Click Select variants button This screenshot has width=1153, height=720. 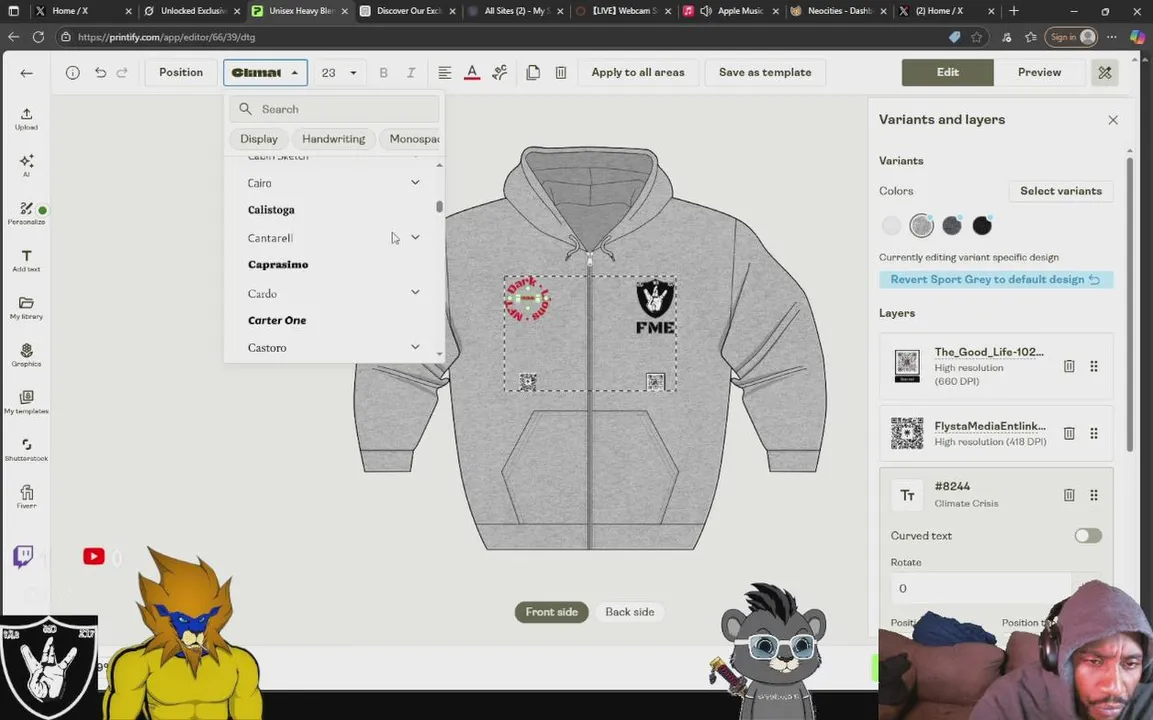coord(1060,191)
